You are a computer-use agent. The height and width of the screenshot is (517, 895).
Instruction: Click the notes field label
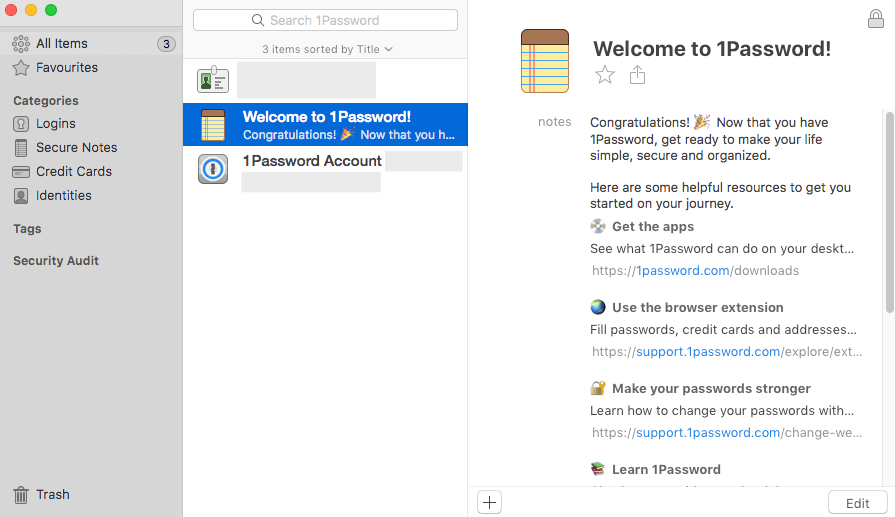tap(554, 122)
